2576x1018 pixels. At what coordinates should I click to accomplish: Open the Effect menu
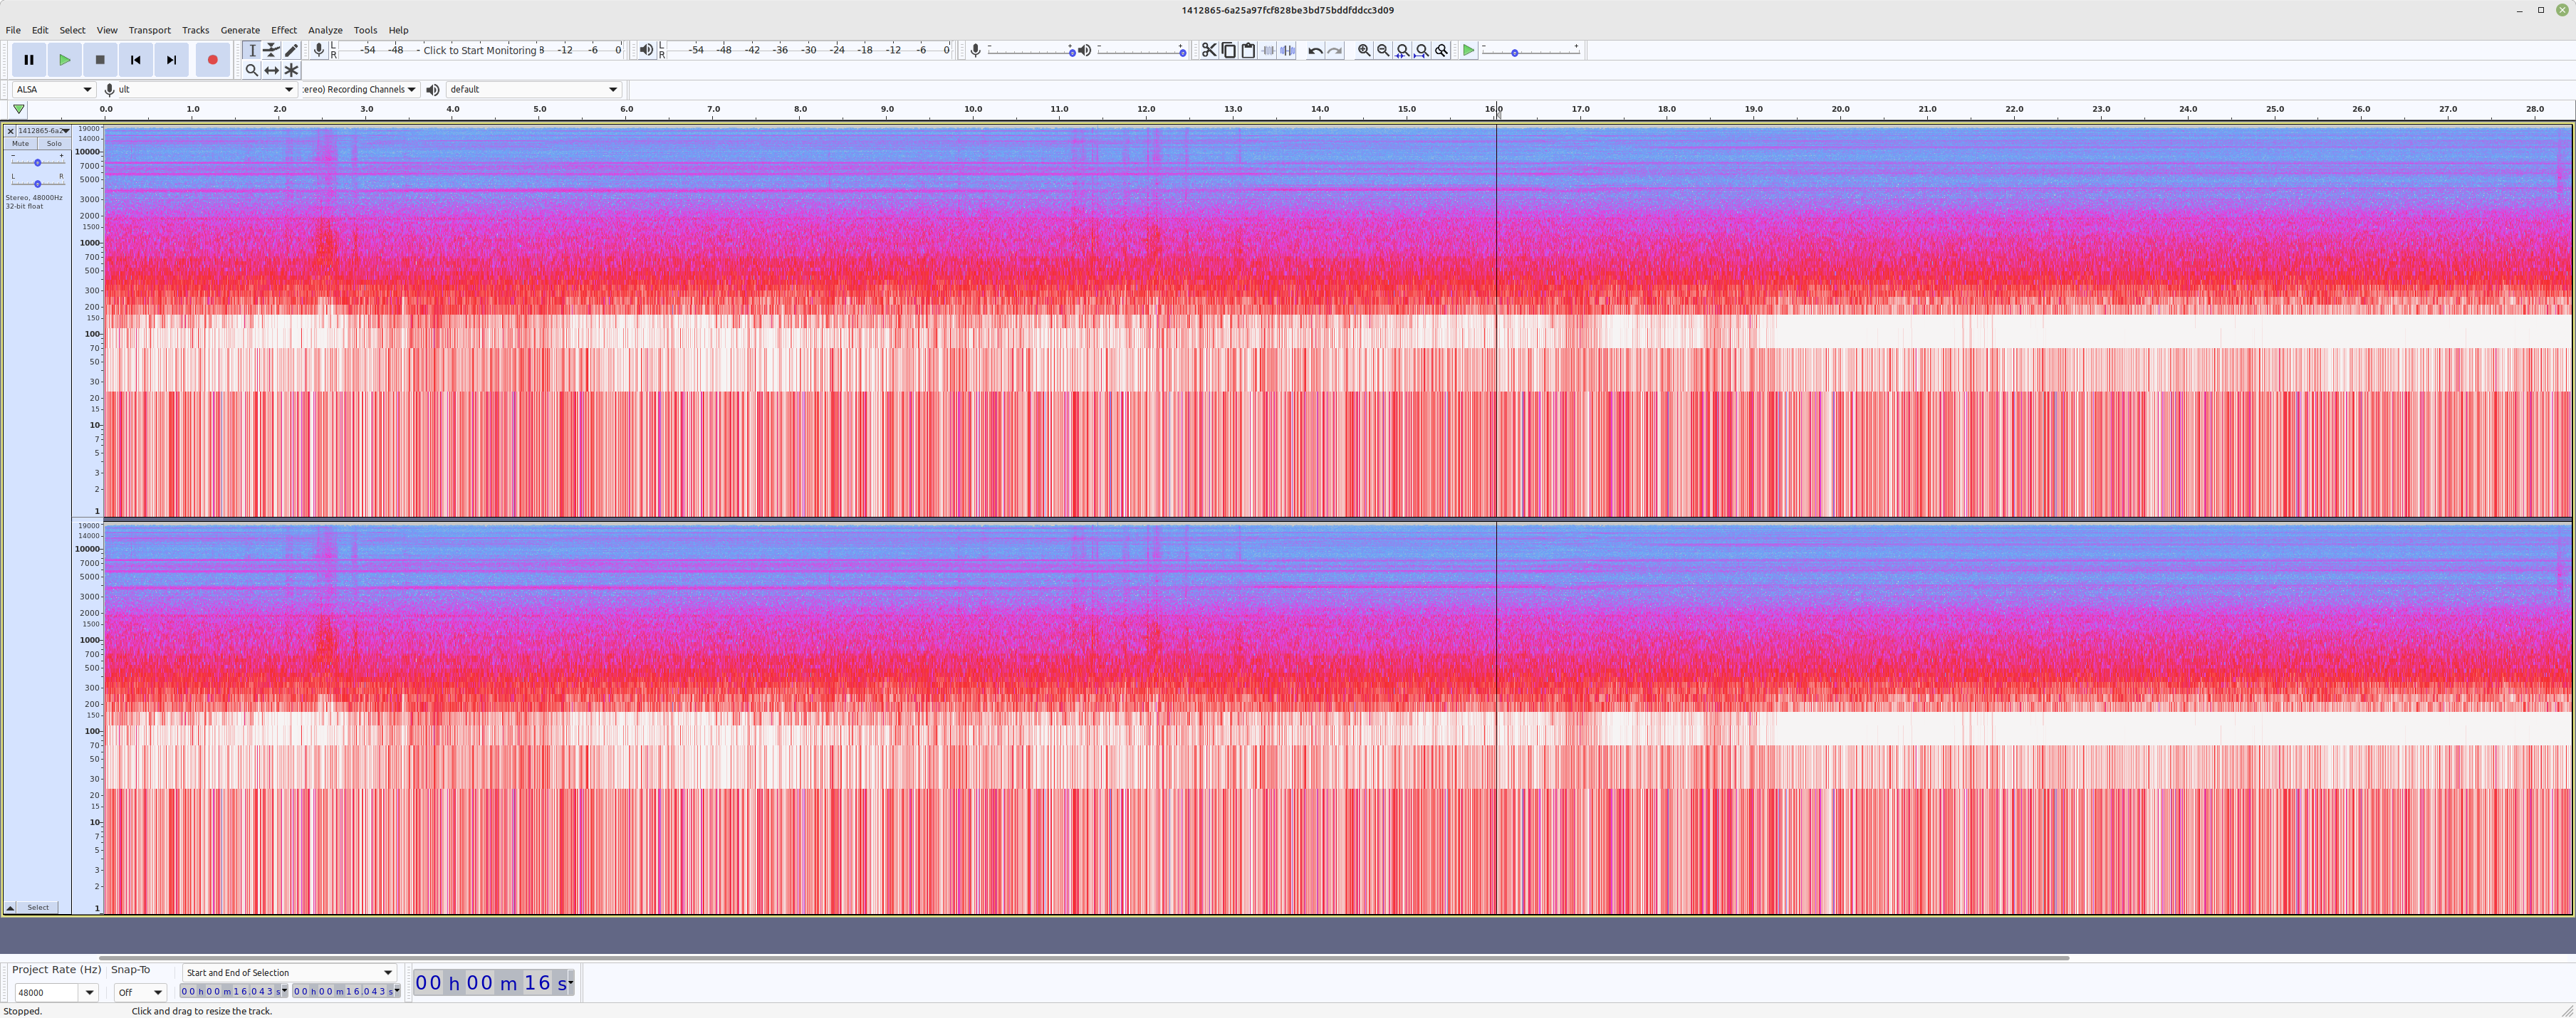(x=284, y=30)
